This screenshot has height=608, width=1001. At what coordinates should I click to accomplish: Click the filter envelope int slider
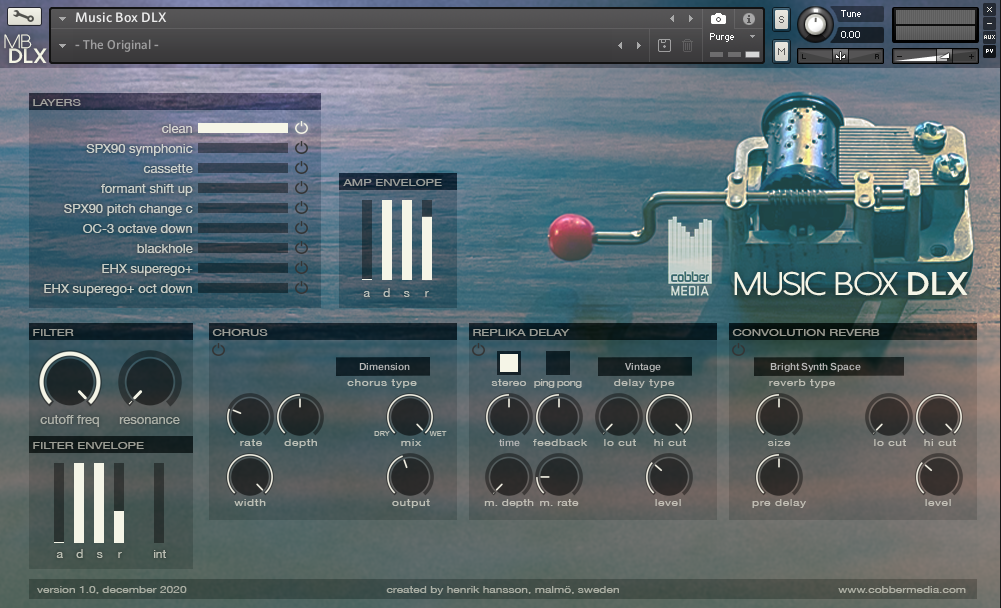point(158,503)
